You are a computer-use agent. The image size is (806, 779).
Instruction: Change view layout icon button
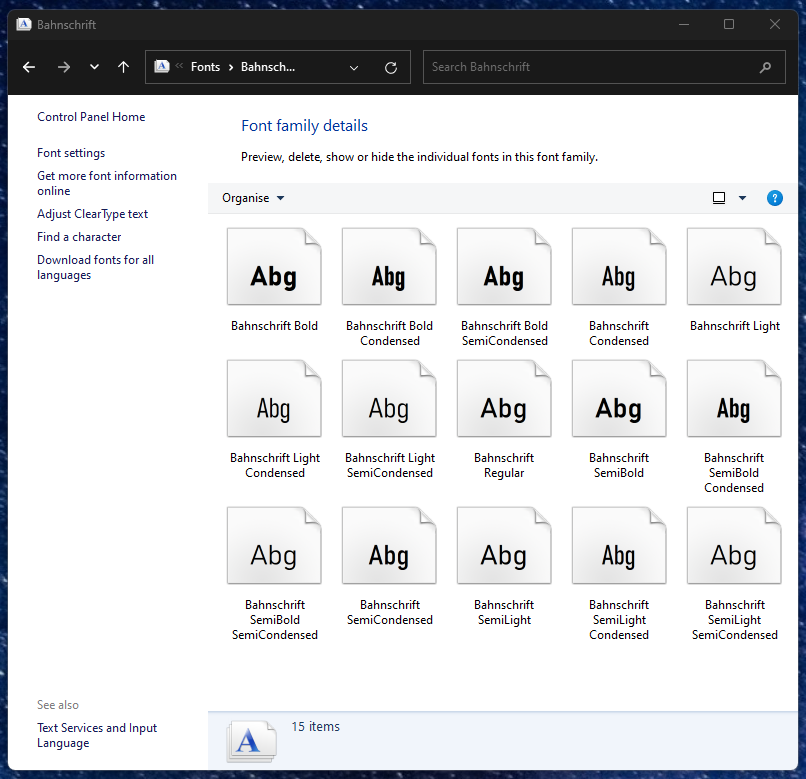point(718,198)
